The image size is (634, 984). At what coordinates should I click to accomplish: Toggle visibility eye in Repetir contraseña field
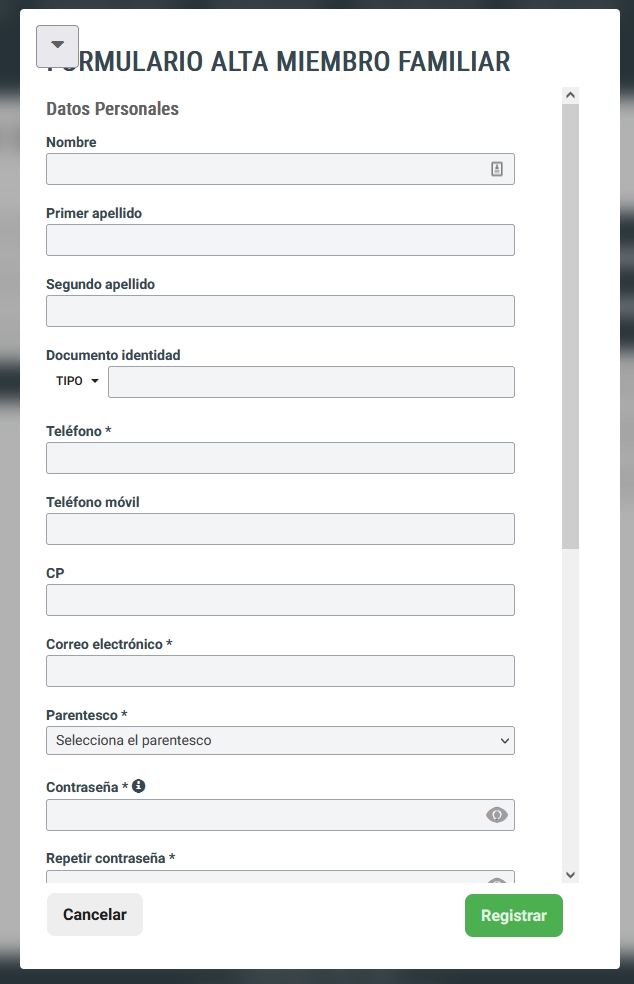pyautogui.click(x=497, y=880)
